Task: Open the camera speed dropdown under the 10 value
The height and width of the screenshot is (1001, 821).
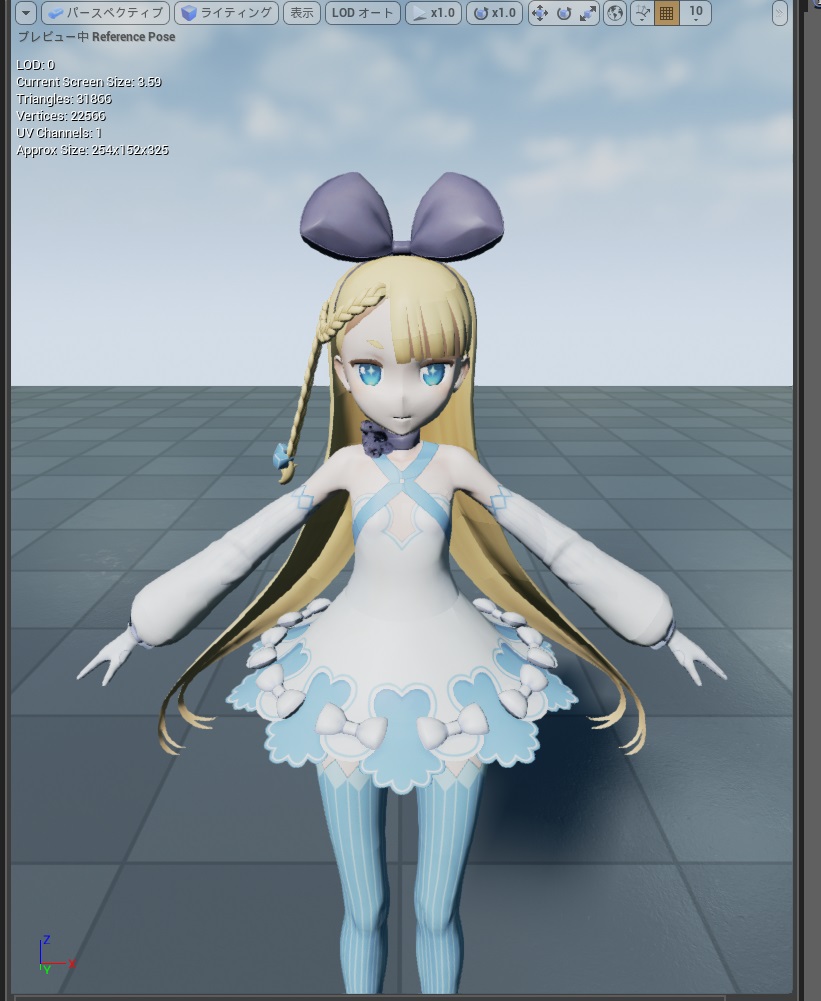Action: pyautogui.click(x=696, y=20)
